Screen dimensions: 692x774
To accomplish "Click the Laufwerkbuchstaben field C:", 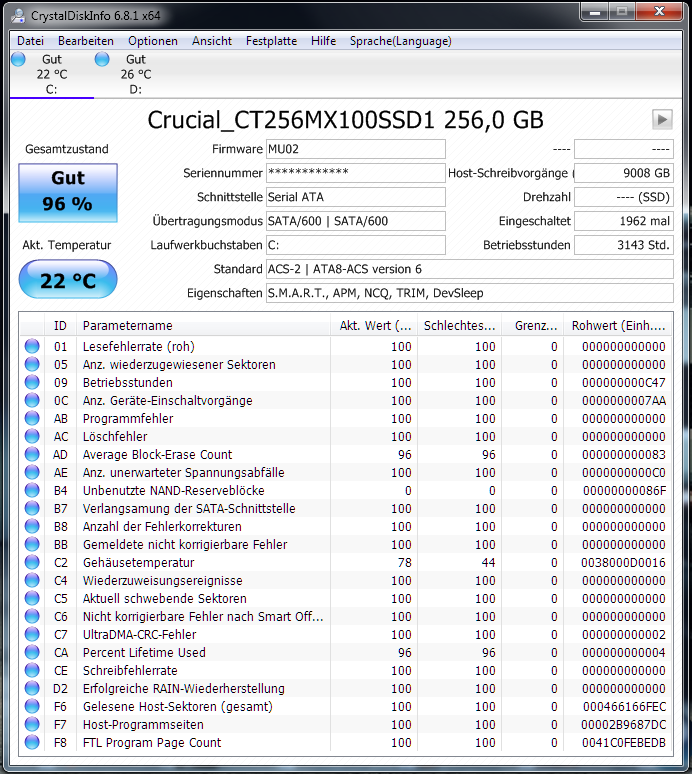I will (x=355, y=245).
